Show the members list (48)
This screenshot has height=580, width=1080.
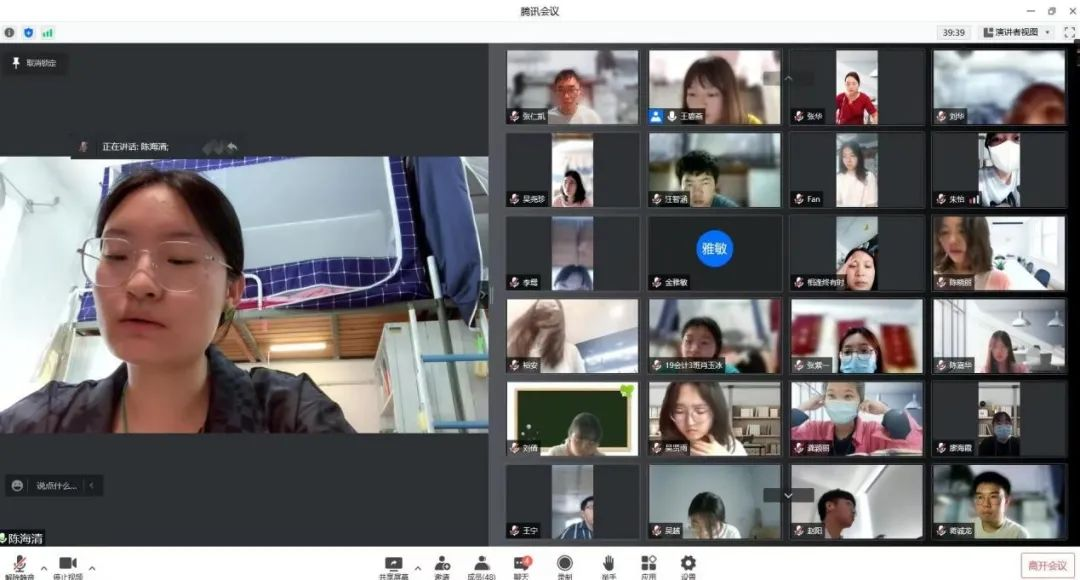(x=481, y=565)
